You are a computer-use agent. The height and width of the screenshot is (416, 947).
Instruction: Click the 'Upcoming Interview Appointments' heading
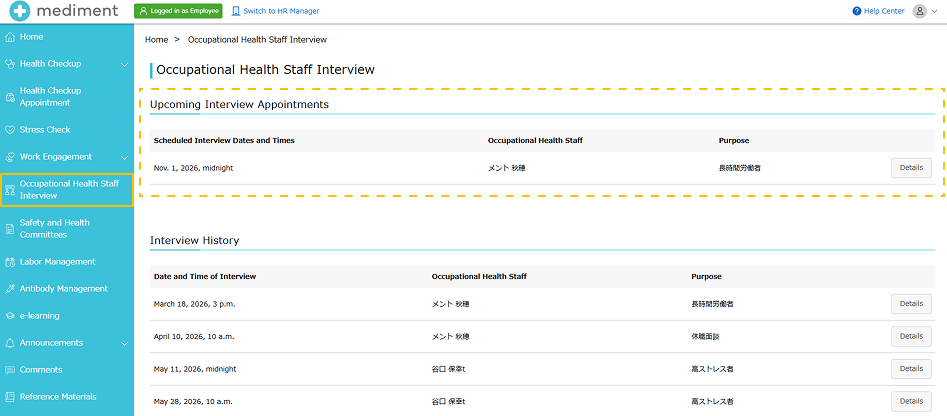click(239, 104)
